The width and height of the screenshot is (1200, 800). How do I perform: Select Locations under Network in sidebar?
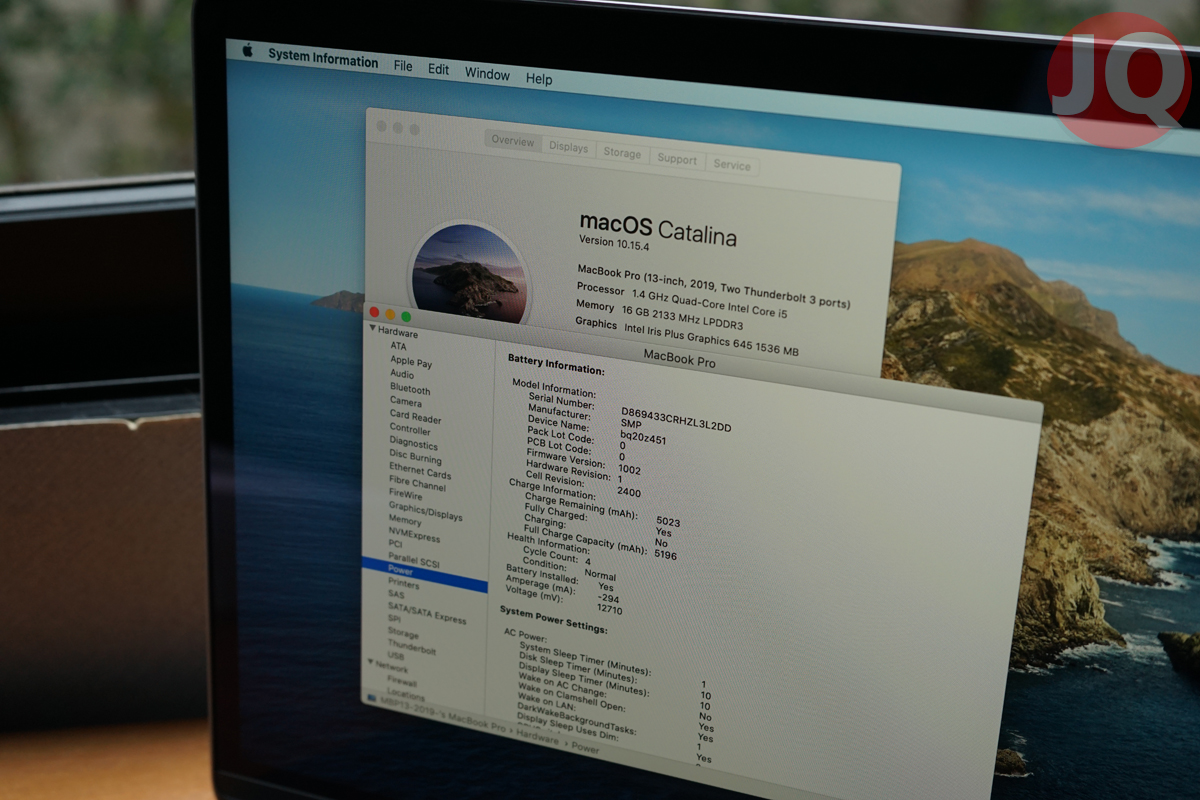tap(406, 696)
